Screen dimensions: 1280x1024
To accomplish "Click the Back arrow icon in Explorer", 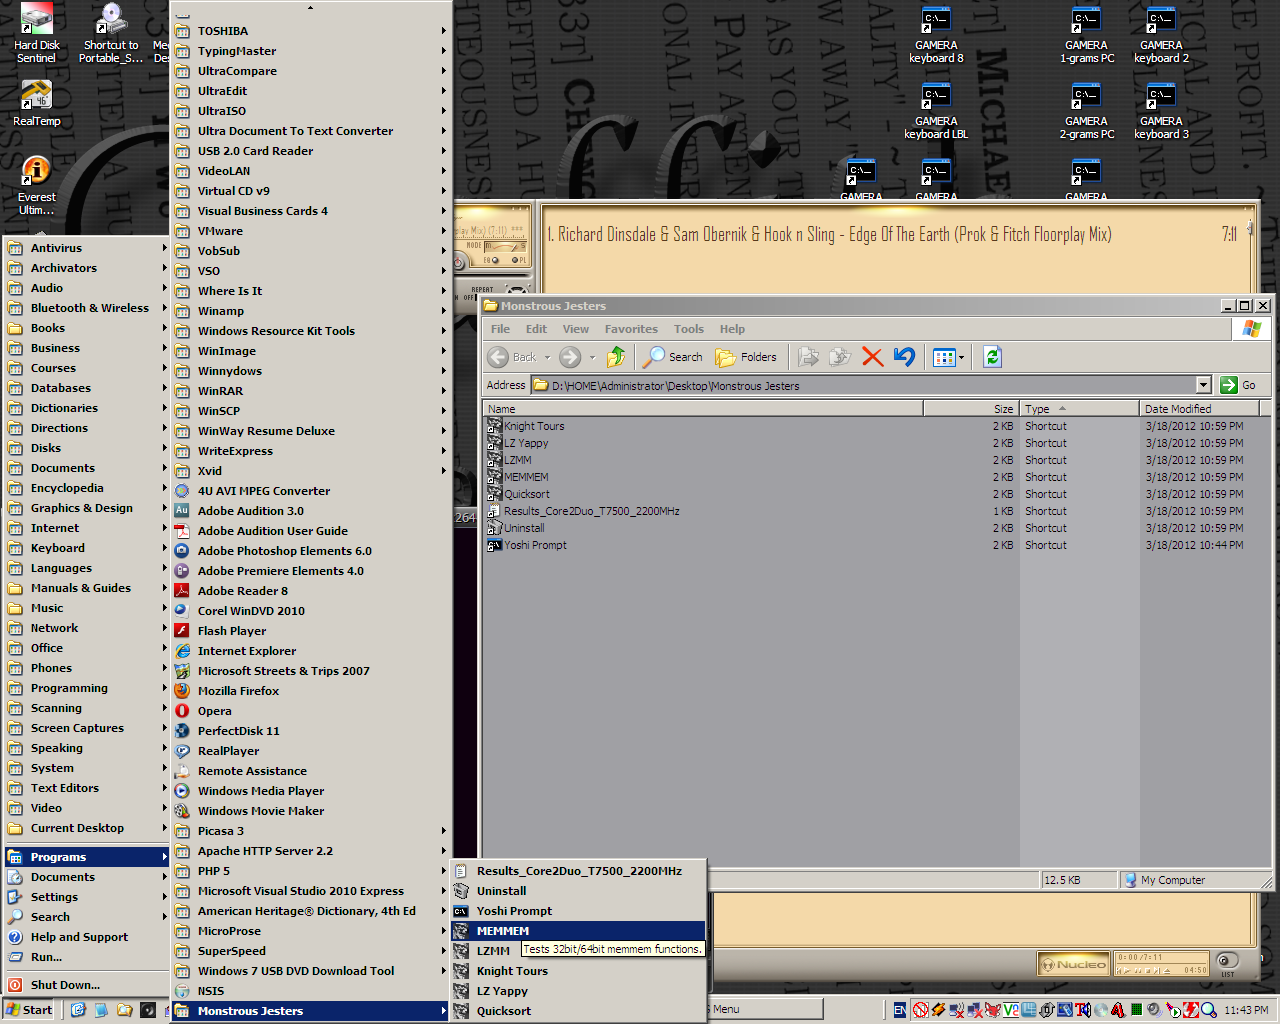I will click(x=498, y=357).
